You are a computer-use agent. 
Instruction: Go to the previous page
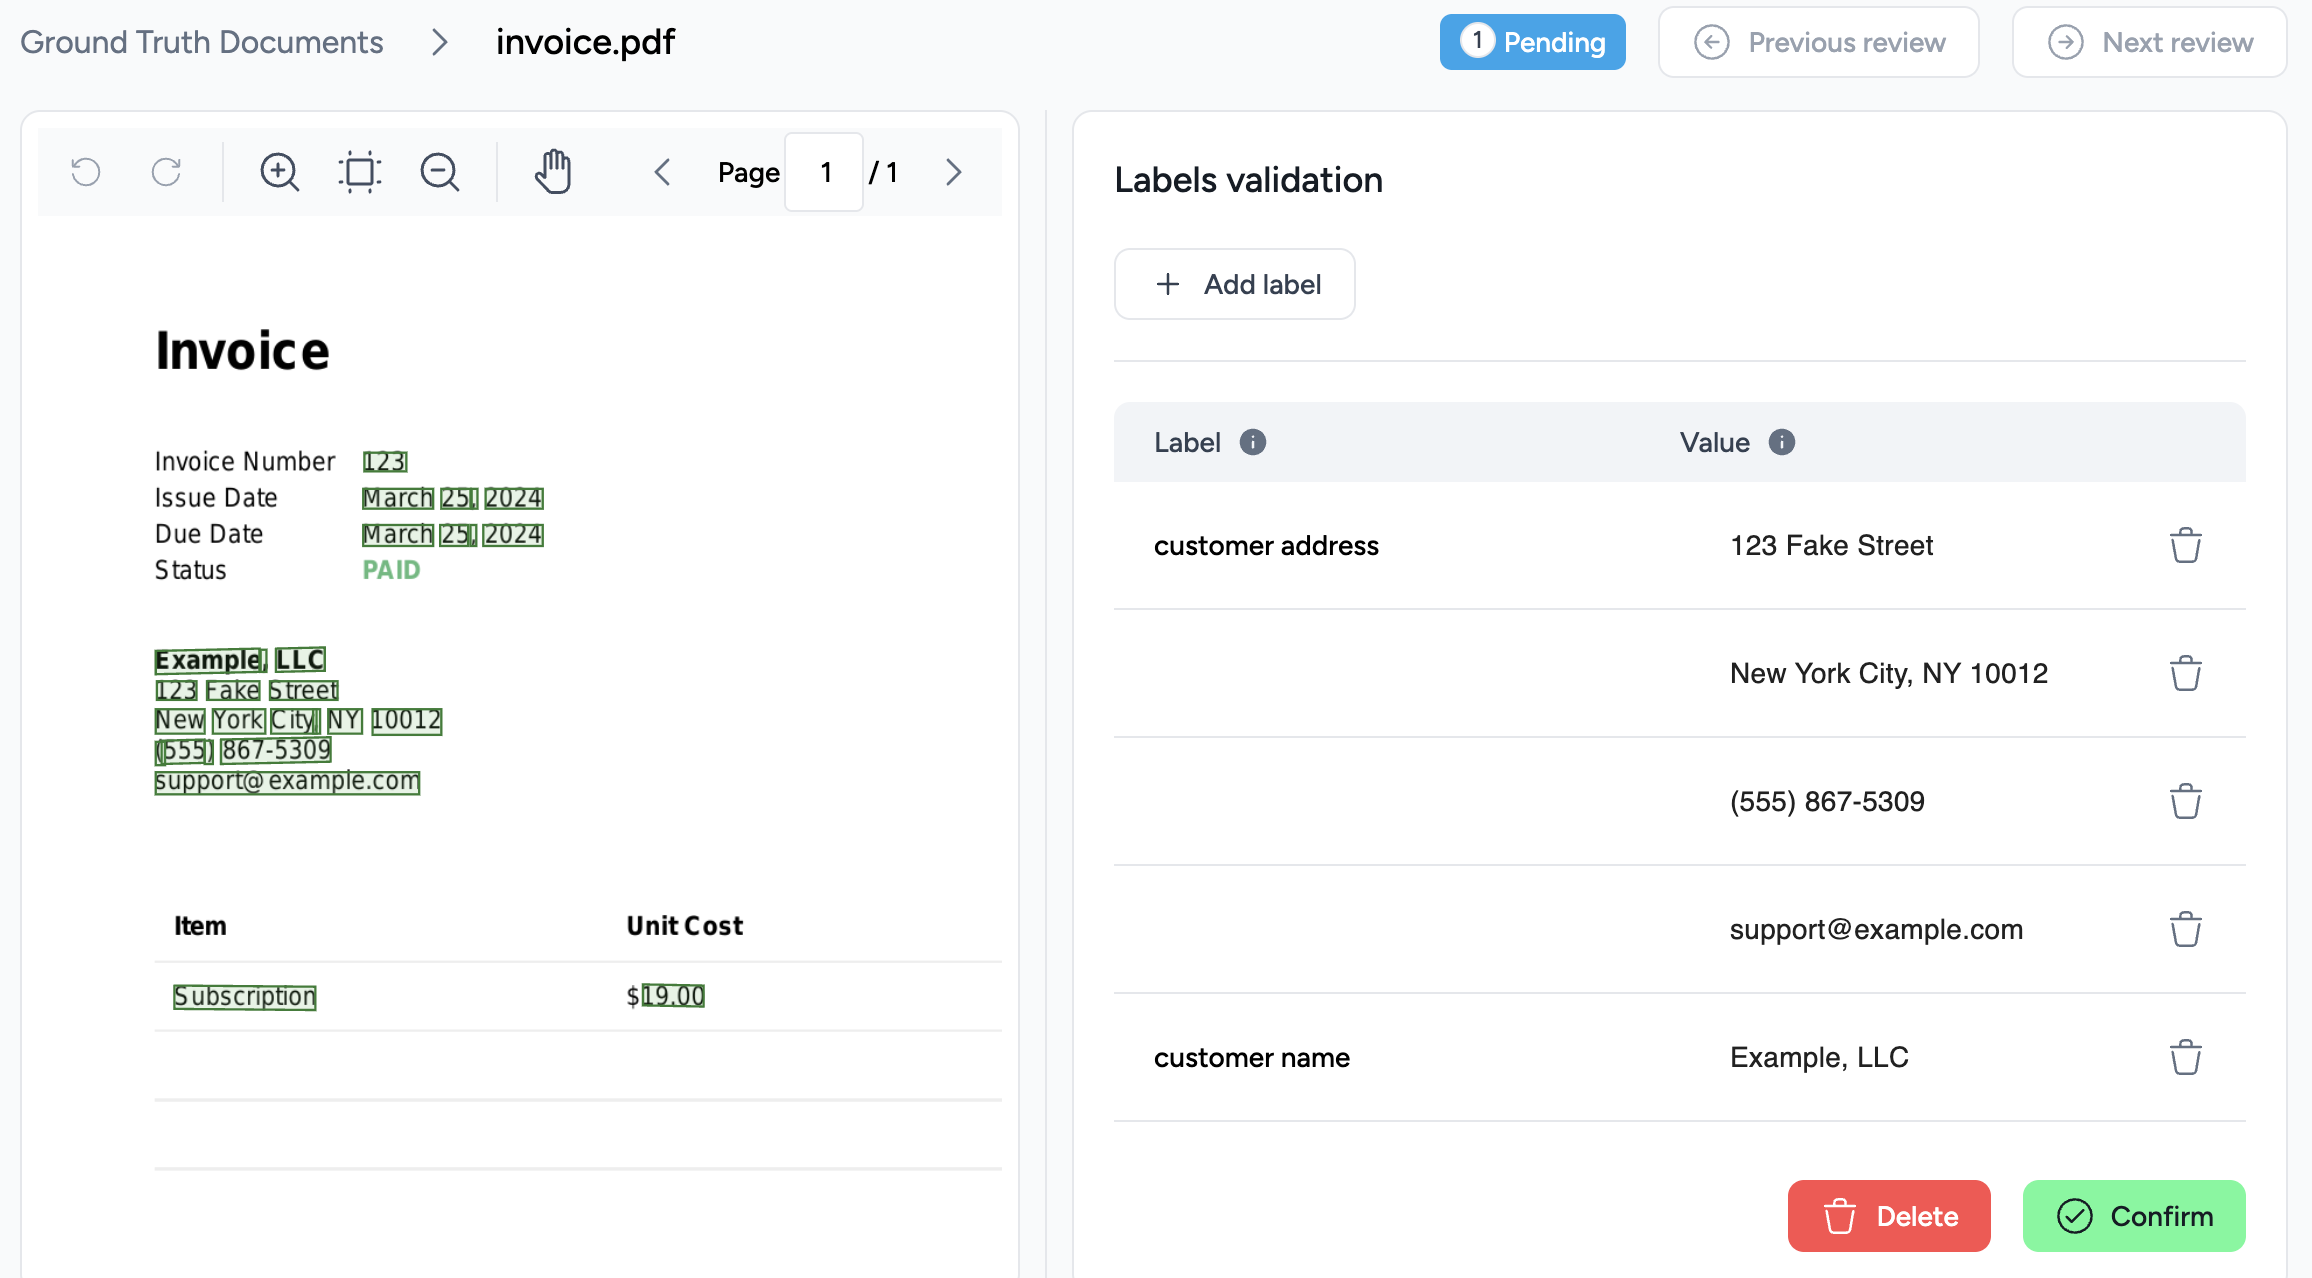click(662, 172)
